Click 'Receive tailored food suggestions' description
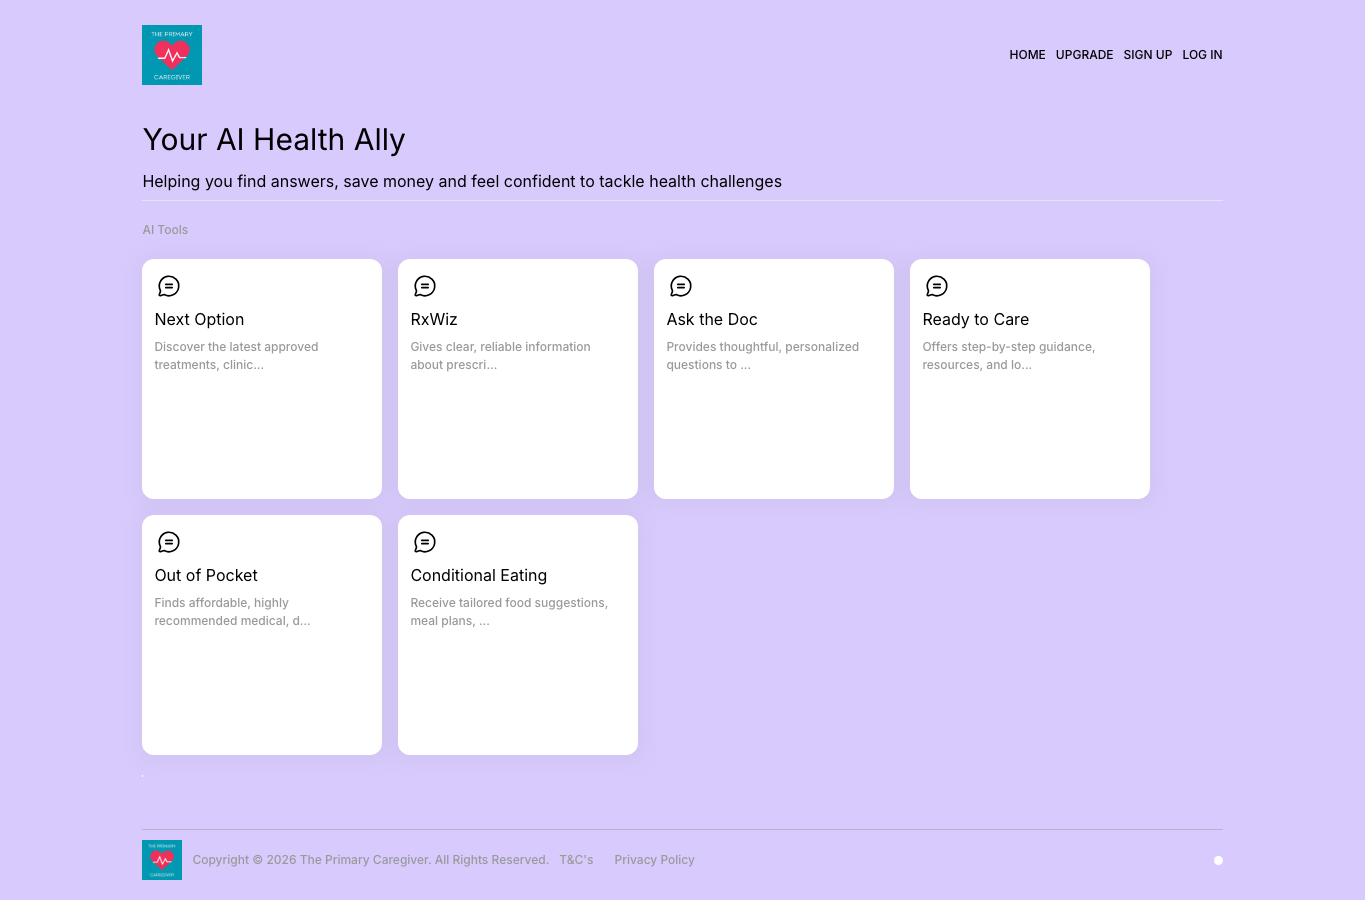This screenshot has width=1365, height=900. (x=509, y=612)
